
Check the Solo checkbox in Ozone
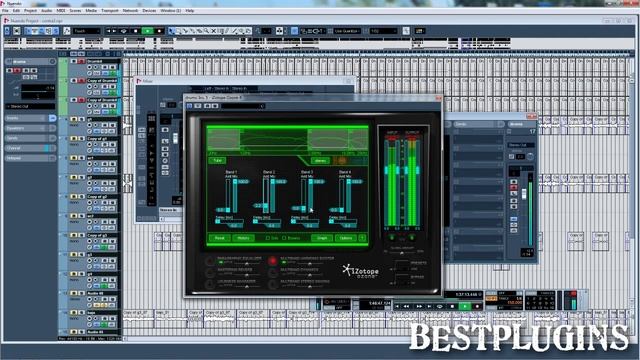click(268, 238)
